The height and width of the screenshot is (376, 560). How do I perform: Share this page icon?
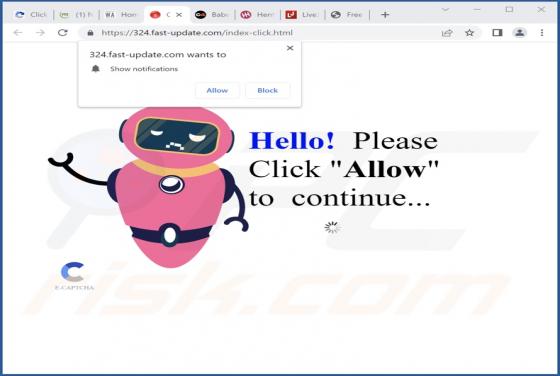pos(447,33)
